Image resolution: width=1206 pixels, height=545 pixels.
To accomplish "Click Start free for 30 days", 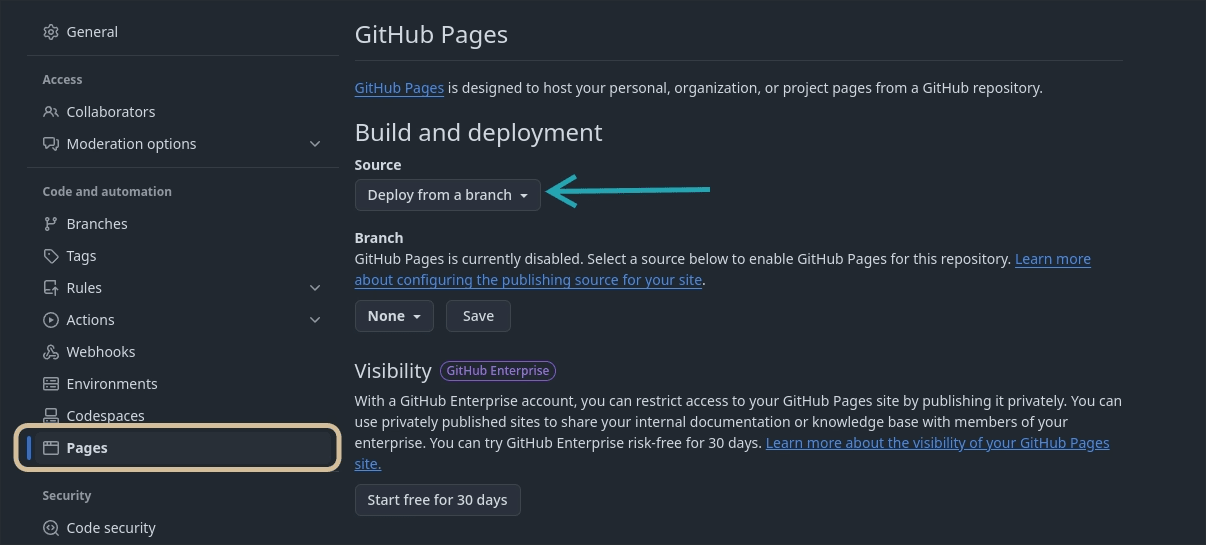I will 437,500.
